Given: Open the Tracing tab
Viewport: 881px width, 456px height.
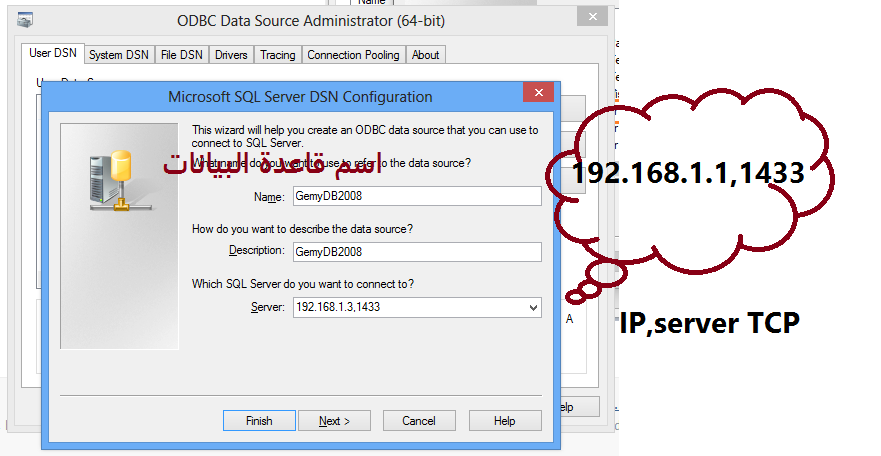Looking at the screenshot, I should coord(278,55).
